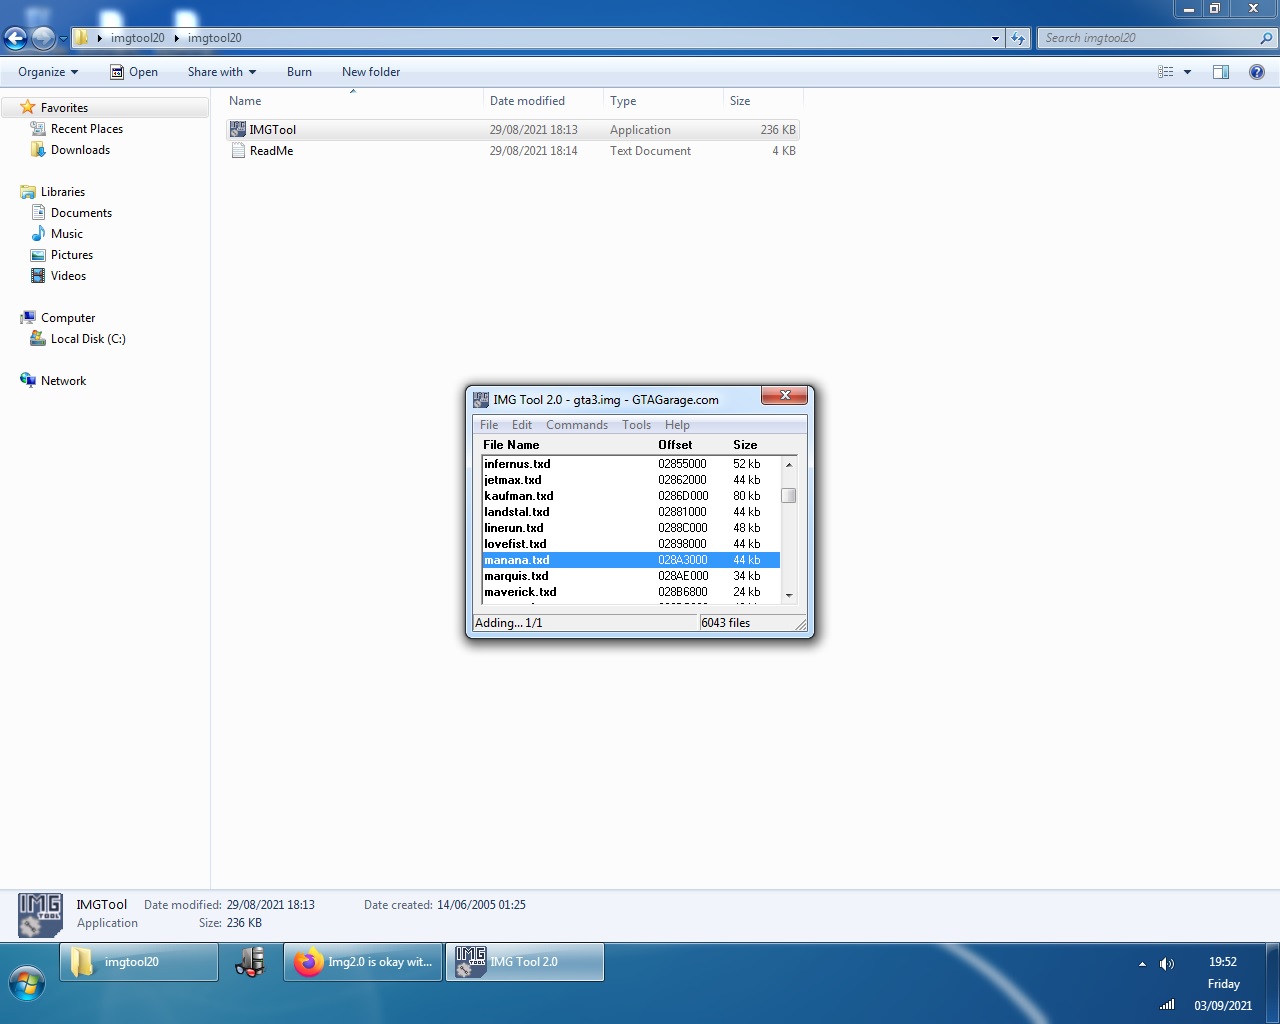1280x1024 pixels.
Task: Open the view options dropdown arrow
Action: click(x=1187, y=72)
